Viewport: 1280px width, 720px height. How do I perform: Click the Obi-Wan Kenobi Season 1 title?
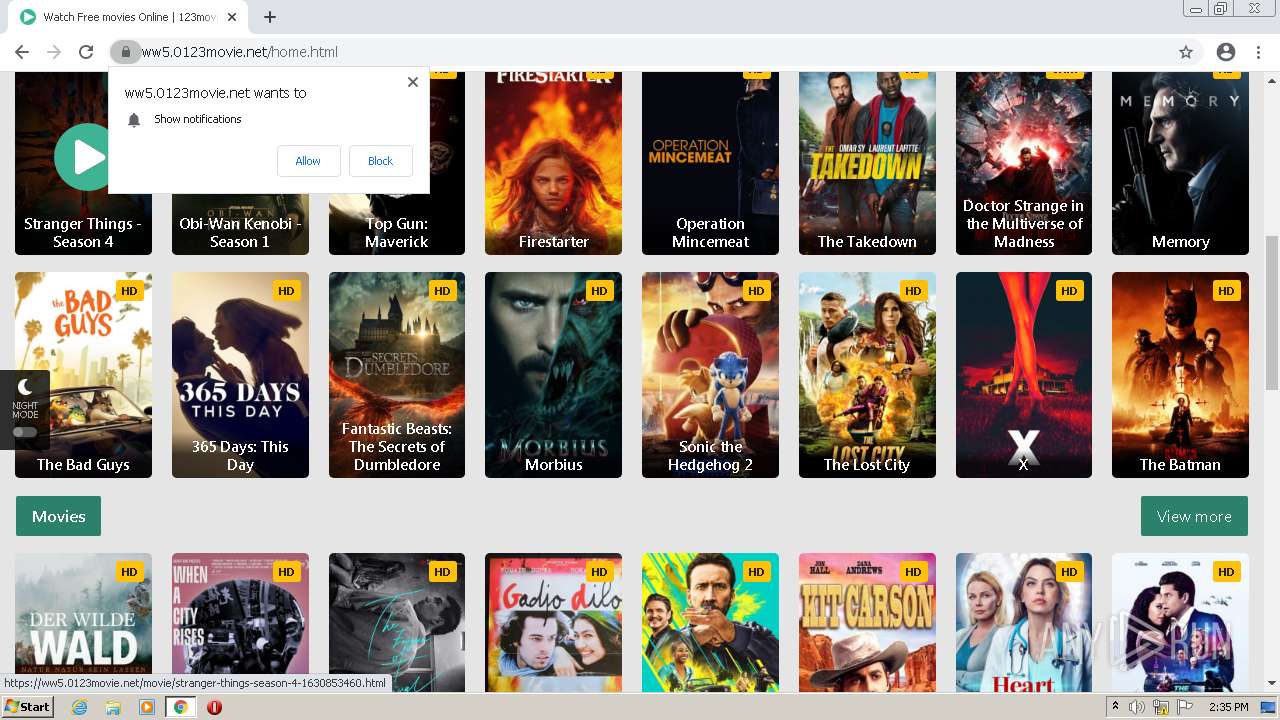[x=240, y=233]
